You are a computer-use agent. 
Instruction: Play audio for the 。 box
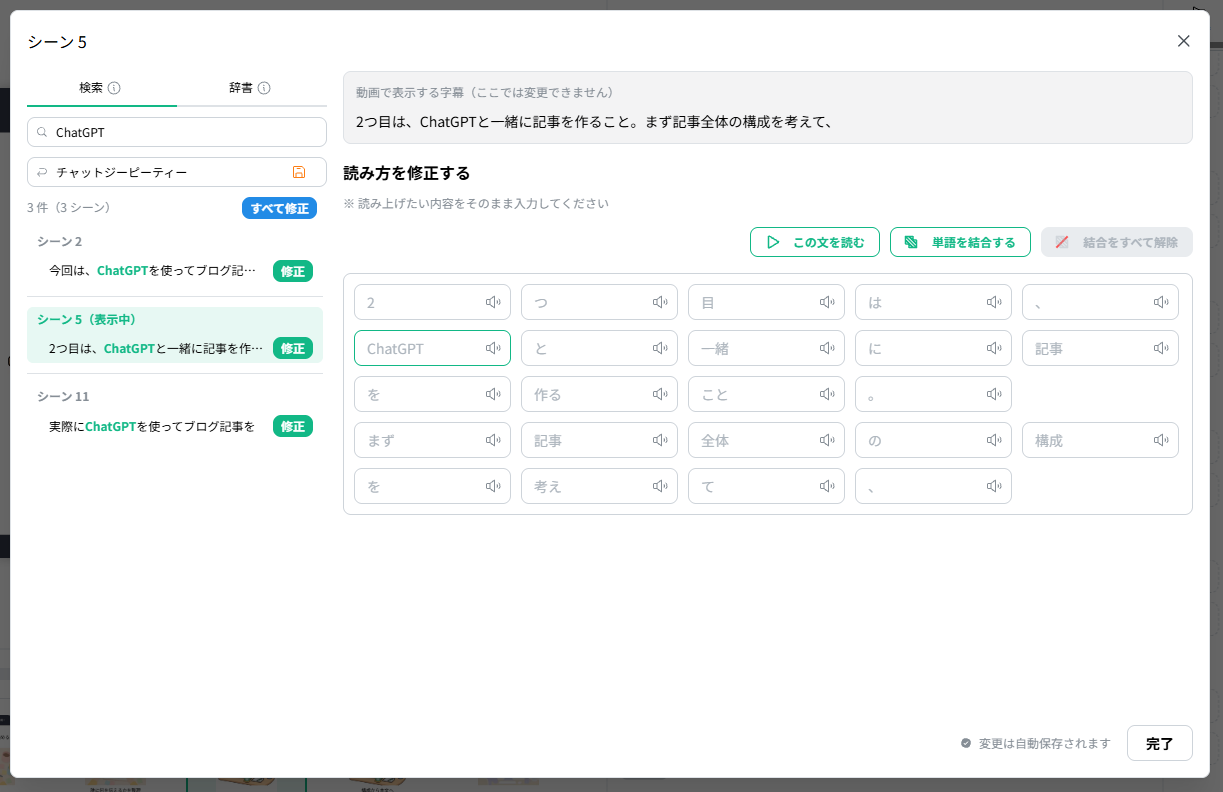pyautogui.click(x=994, y=394)
